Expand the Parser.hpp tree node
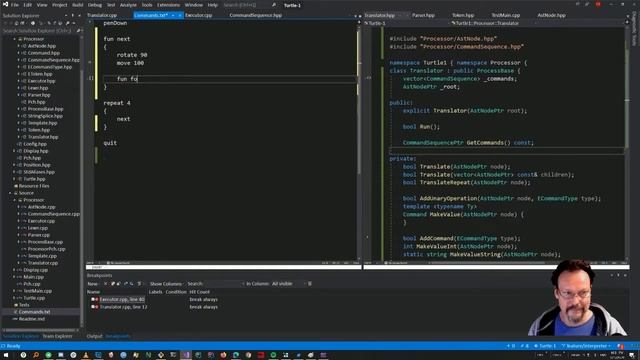The image size is (640, 360). click(x=18, y=95)
